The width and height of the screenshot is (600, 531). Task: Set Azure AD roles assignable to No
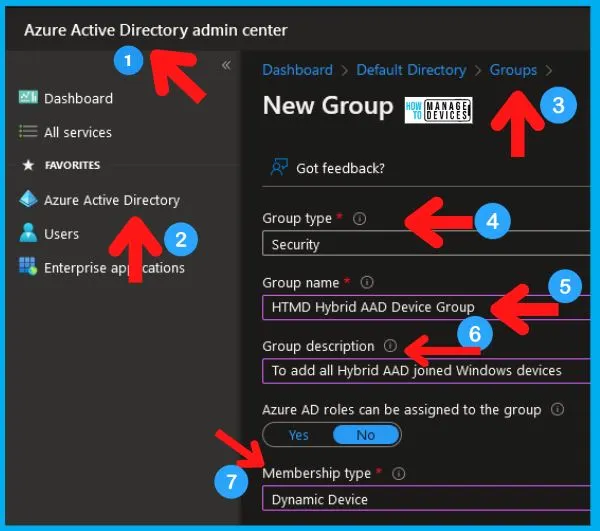[x=365, y=435]
